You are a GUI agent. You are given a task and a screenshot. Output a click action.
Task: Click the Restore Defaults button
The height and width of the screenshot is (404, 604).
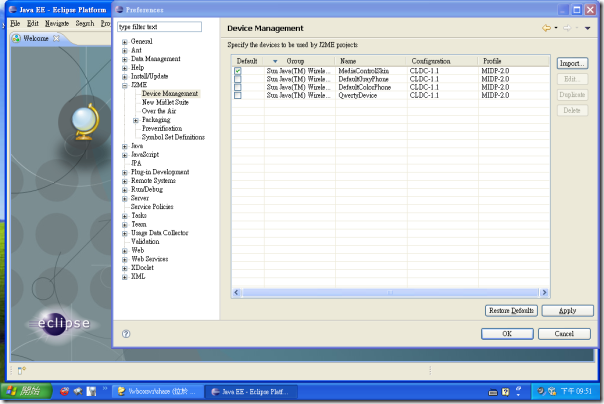coord(511,310)
